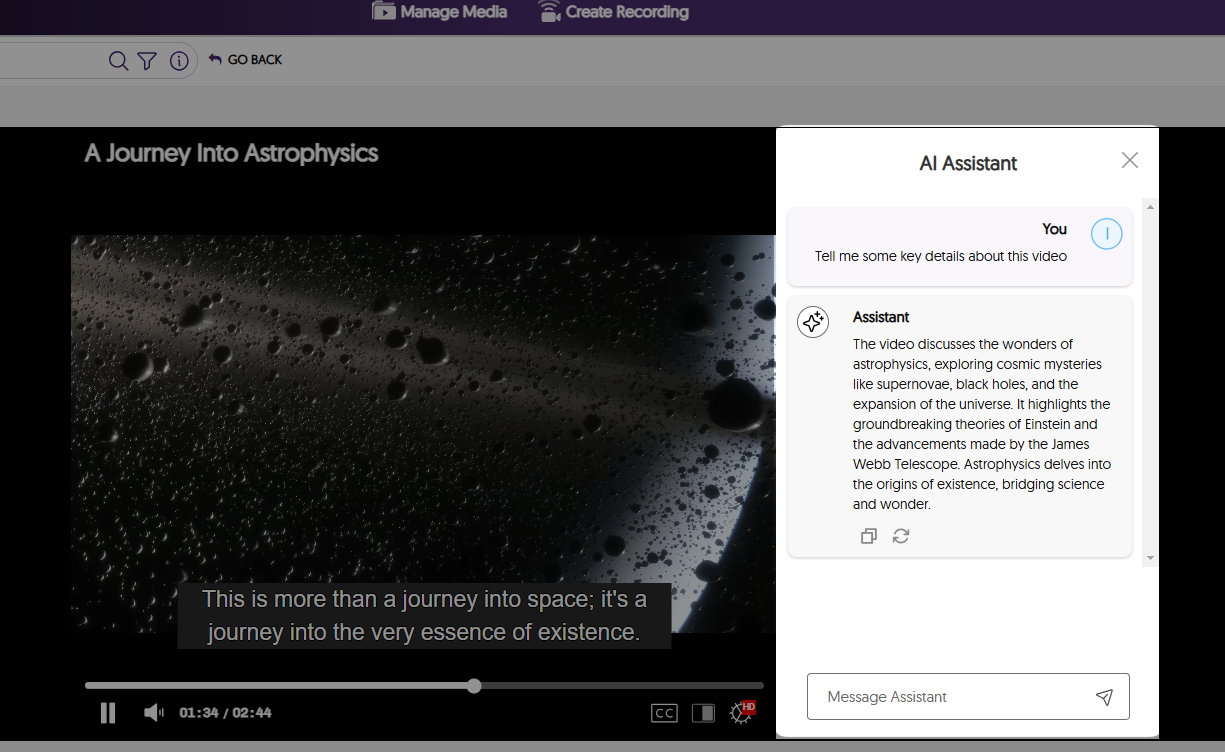This screenshot has height=752, width=1225.
Task: Click the video progress slider handle
Action: tap(474, 686)
